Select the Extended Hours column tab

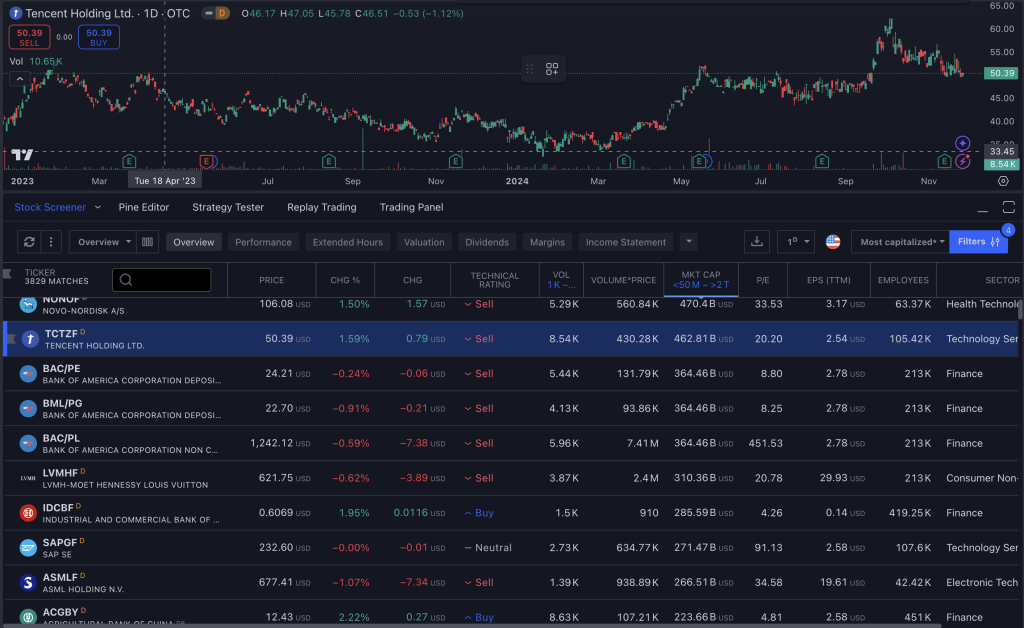(x=347, y=242)
